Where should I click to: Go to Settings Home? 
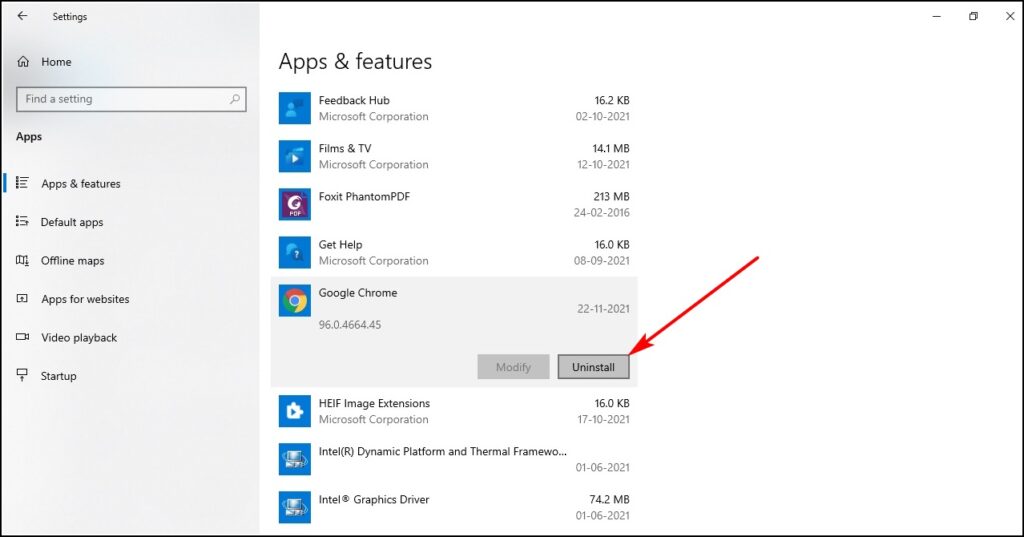pos(56,62)
